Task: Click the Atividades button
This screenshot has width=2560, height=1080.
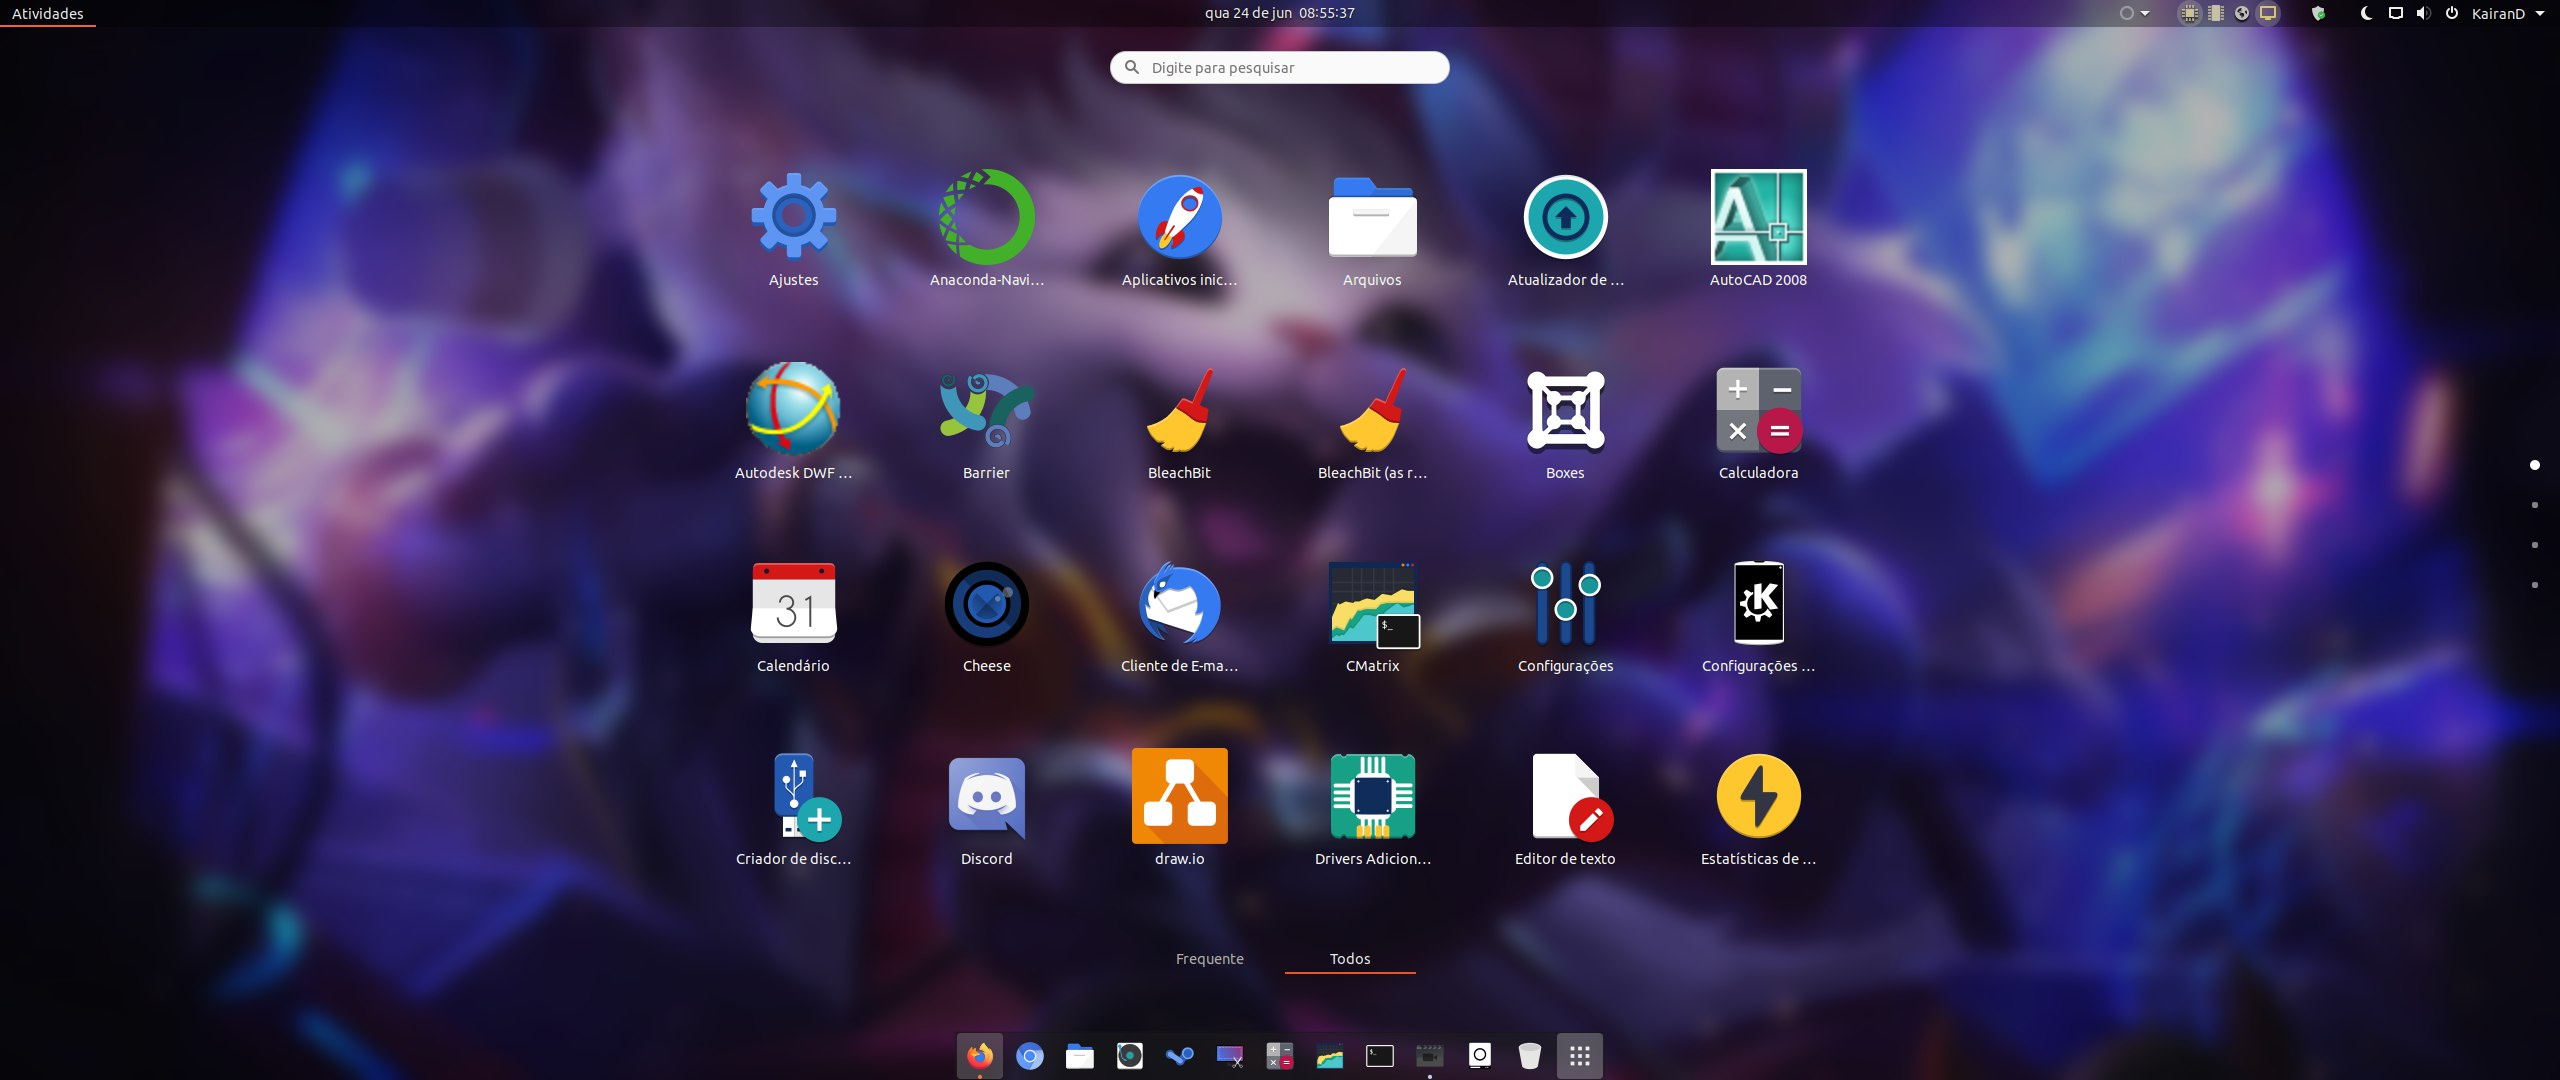Action: coord(48,13)
